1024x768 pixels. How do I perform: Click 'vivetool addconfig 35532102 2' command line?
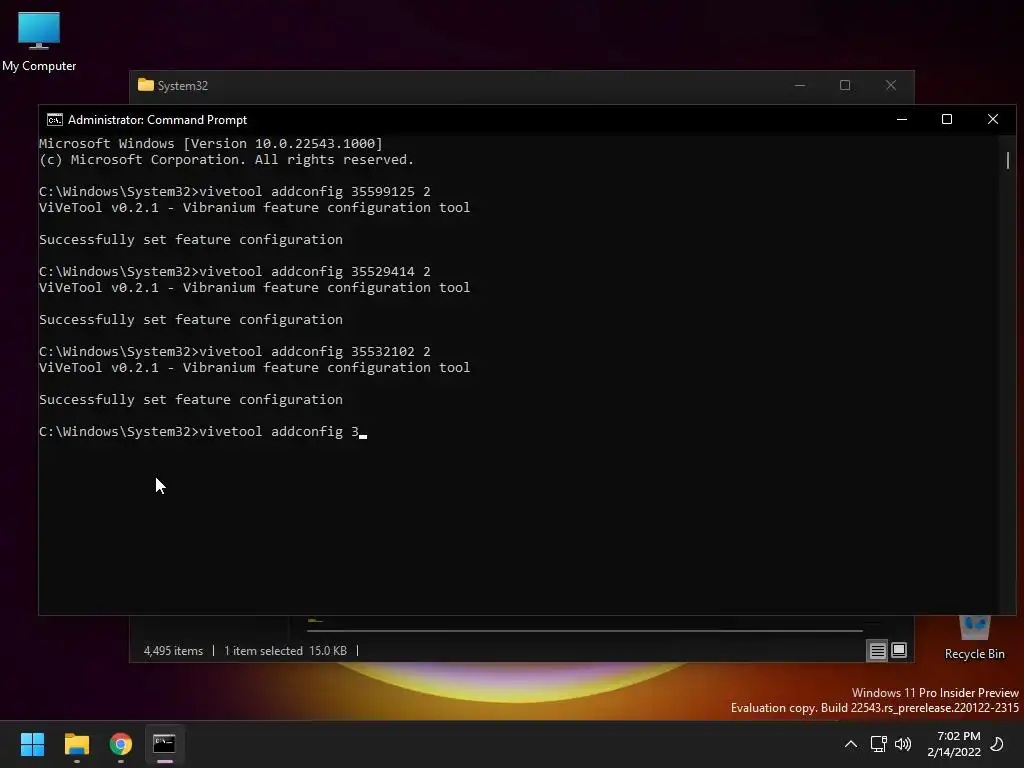(x=234, y=352)
